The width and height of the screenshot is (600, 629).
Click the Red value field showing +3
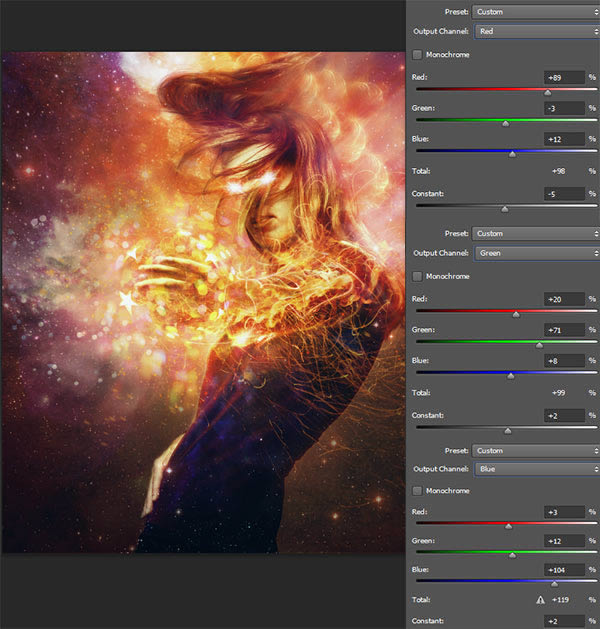564,512
